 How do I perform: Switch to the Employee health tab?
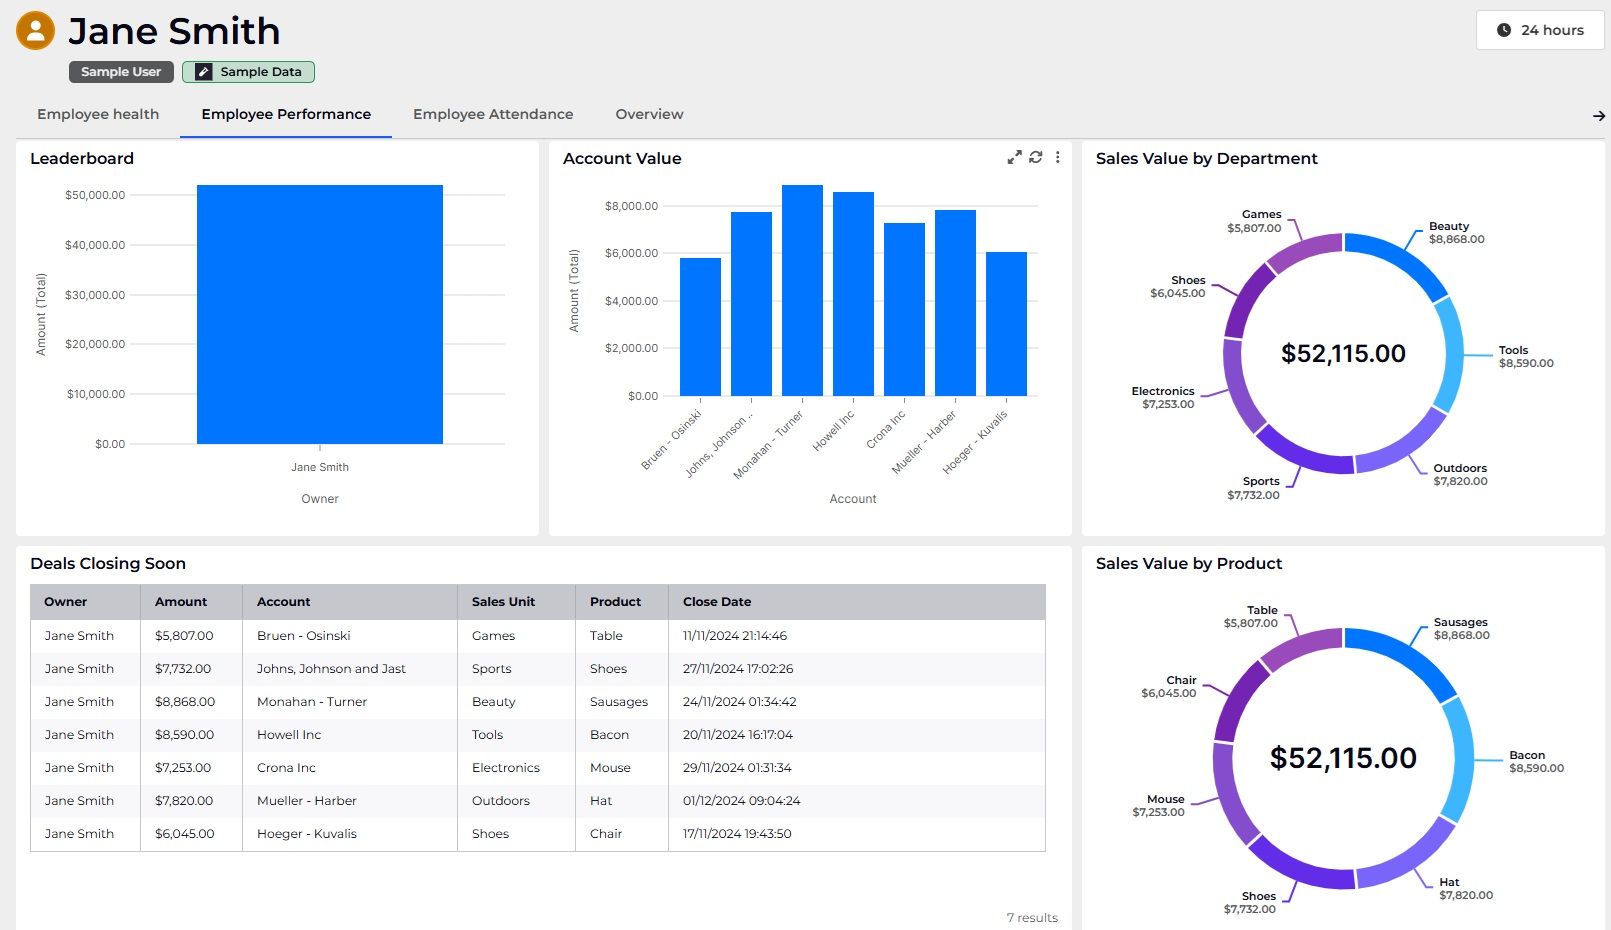[98, 114]
